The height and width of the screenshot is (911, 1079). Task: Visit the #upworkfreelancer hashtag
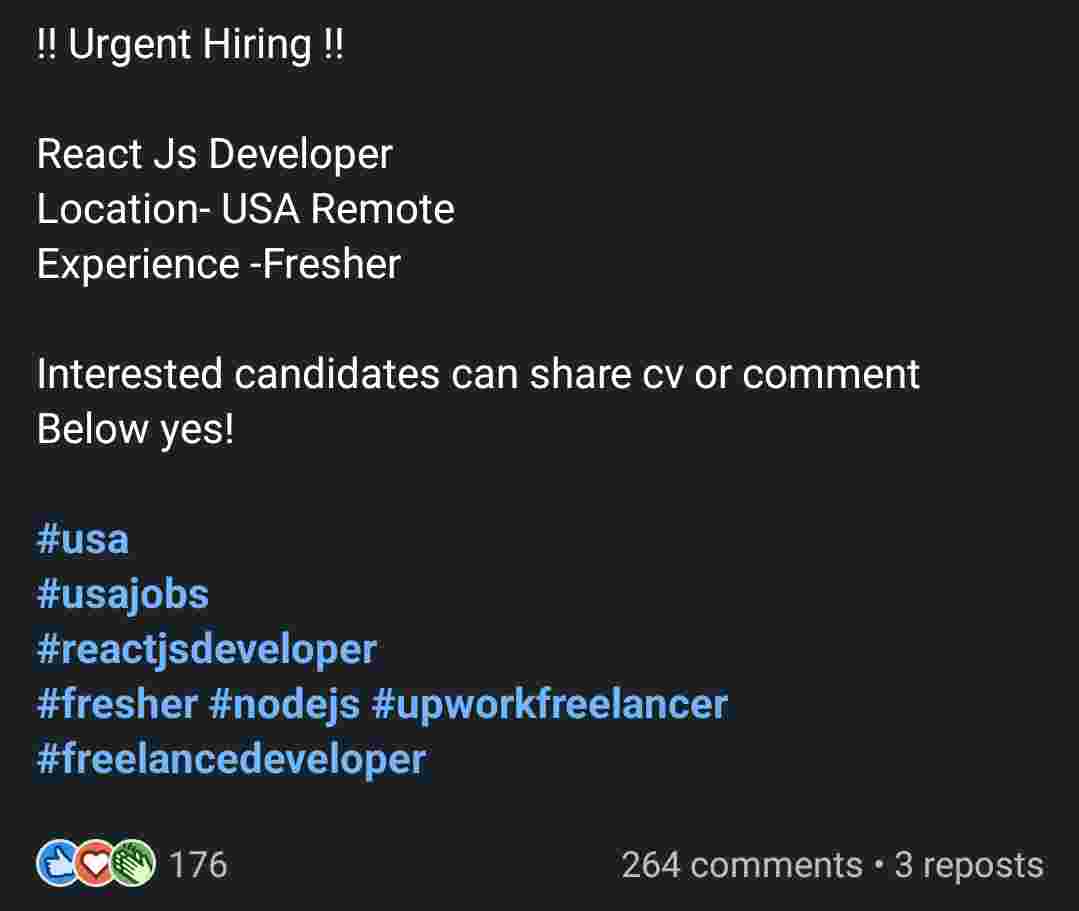(549, 704)
